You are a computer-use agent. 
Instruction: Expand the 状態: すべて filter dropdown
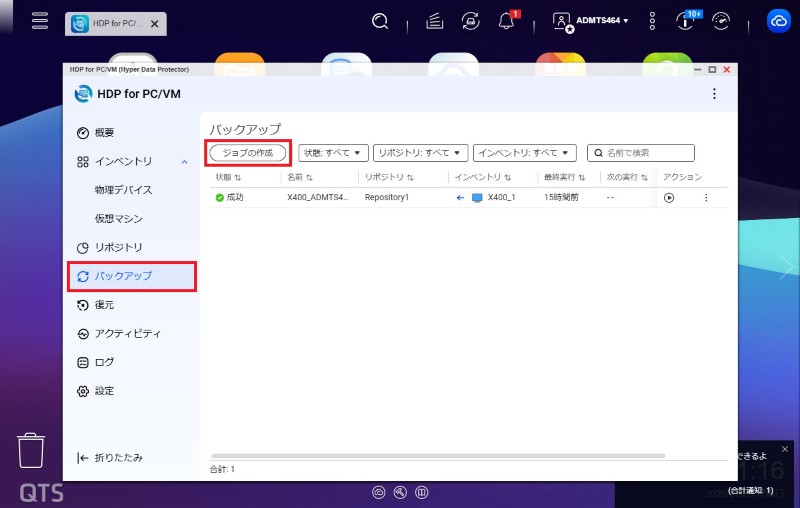[x=333, y=153]
